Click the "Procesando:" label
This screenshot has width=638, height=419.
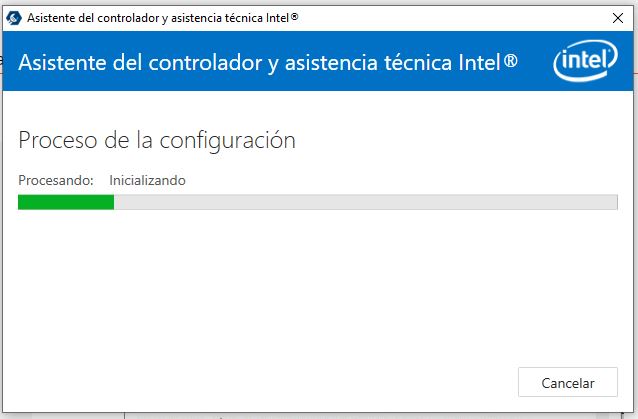point(56,180)
